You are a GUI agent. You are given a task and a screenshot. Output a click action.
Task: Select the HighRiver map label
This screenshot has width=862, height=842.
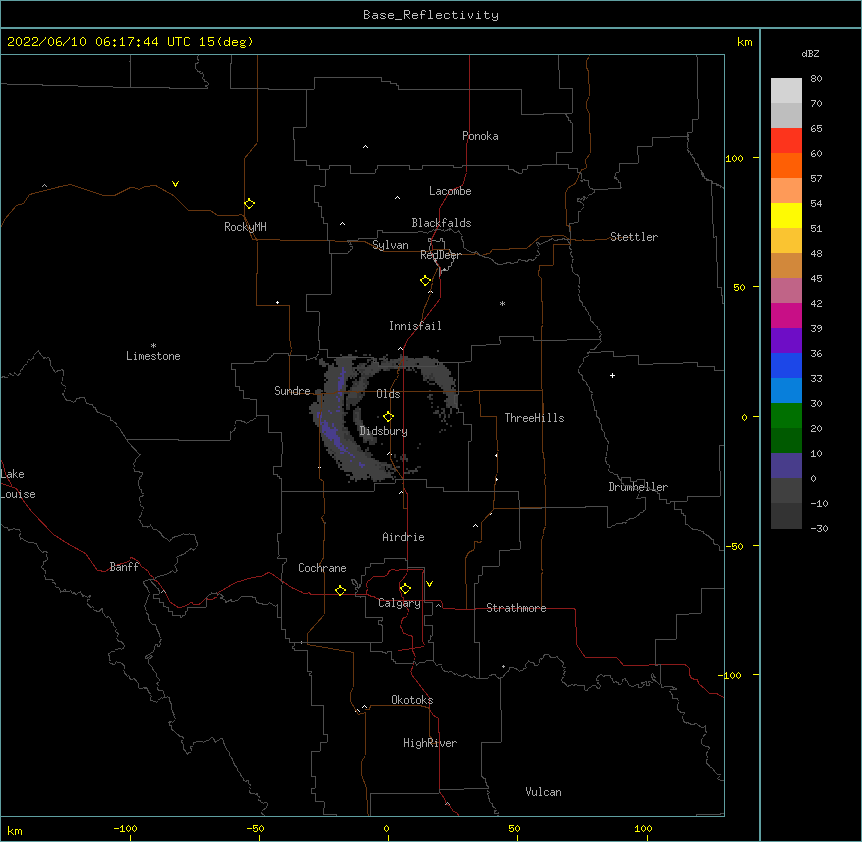[430, 743]
